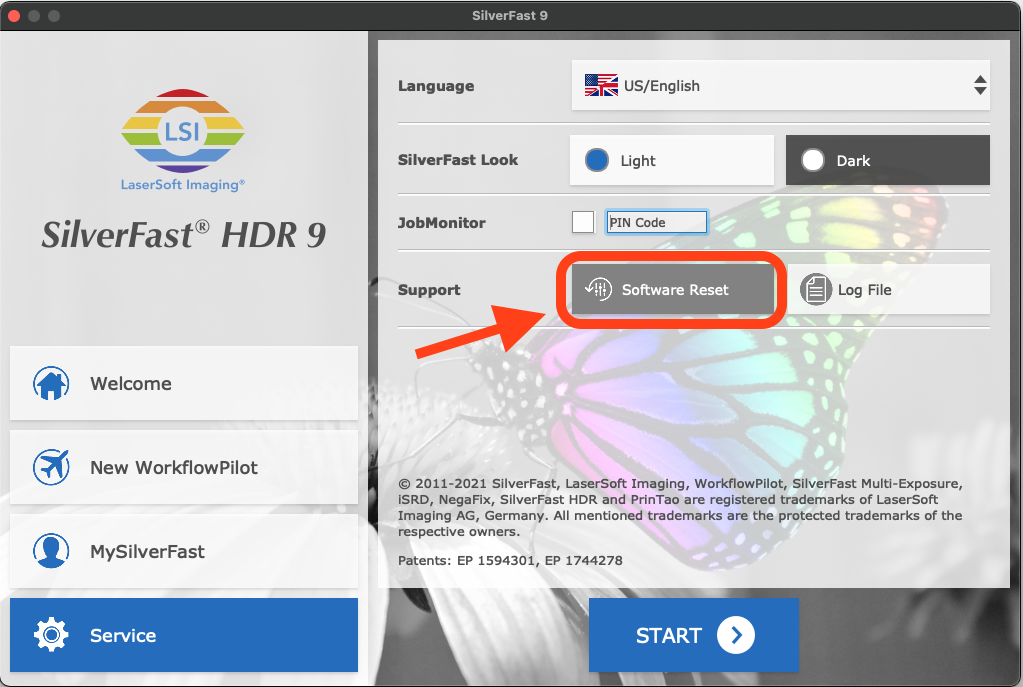
Task: Select the Dark look radio button
Action: click(813, 160)
